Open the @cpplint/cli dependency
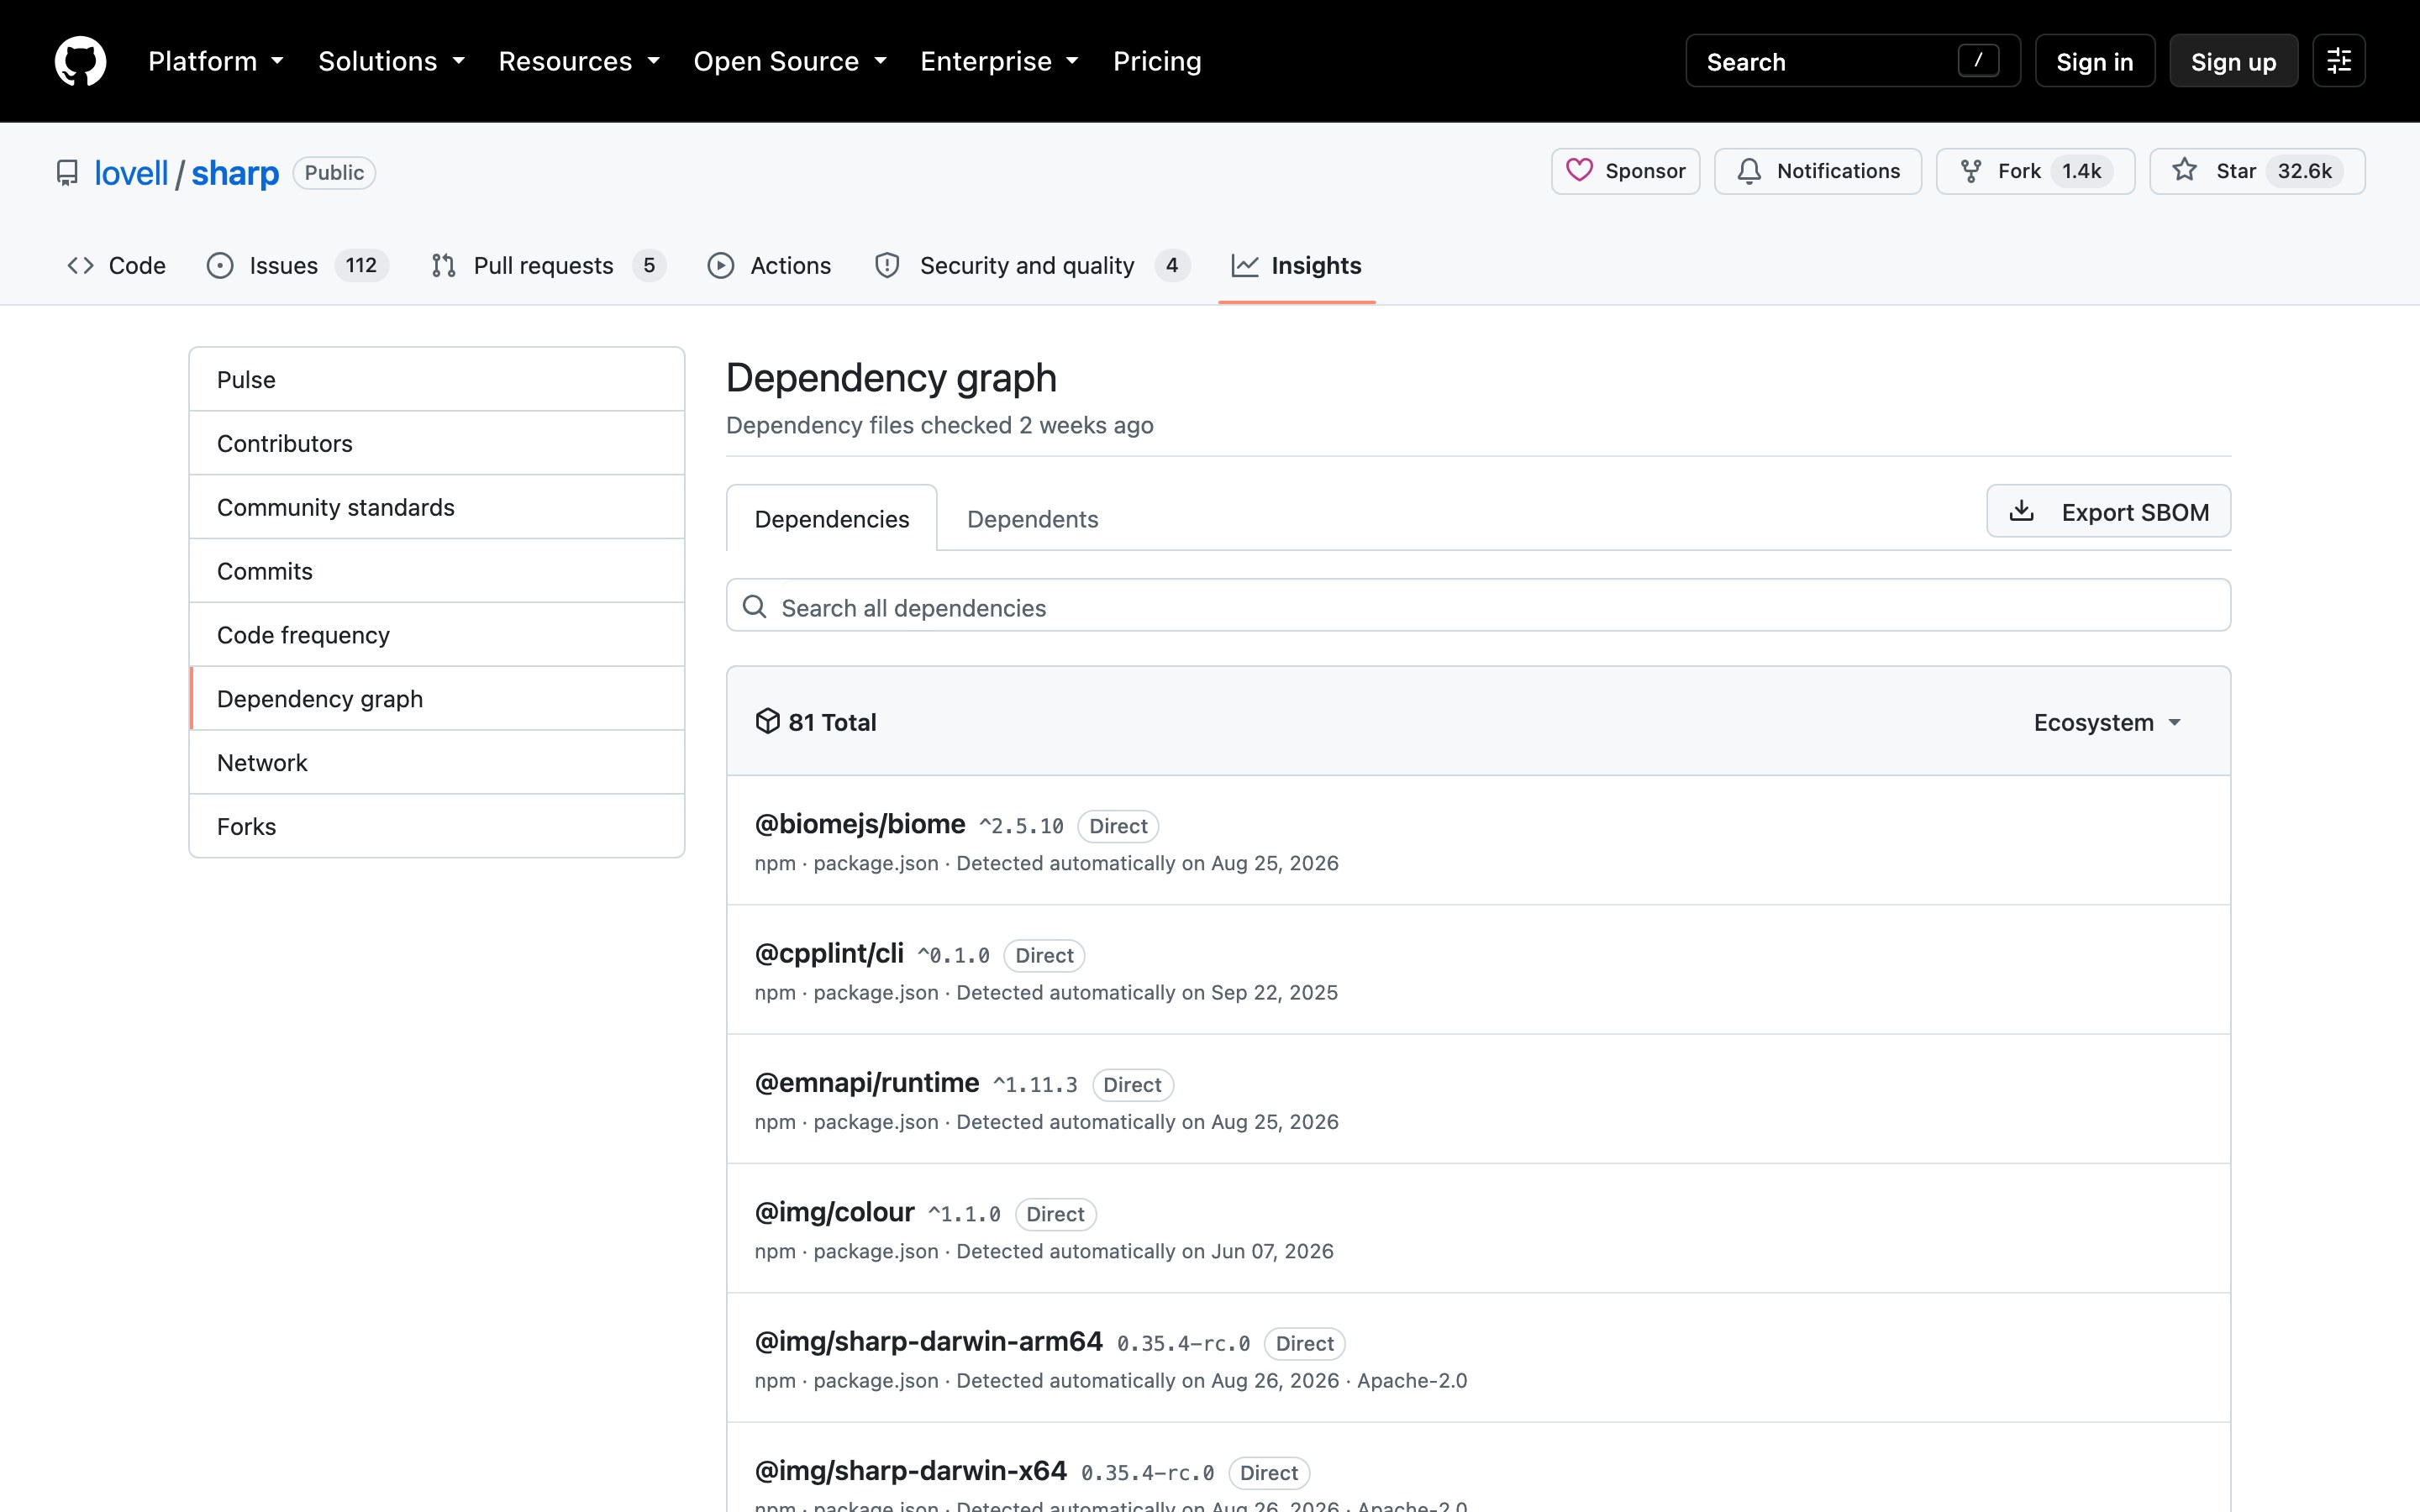The width and height of the screenshot is (2420, 1512). (829, 954)
